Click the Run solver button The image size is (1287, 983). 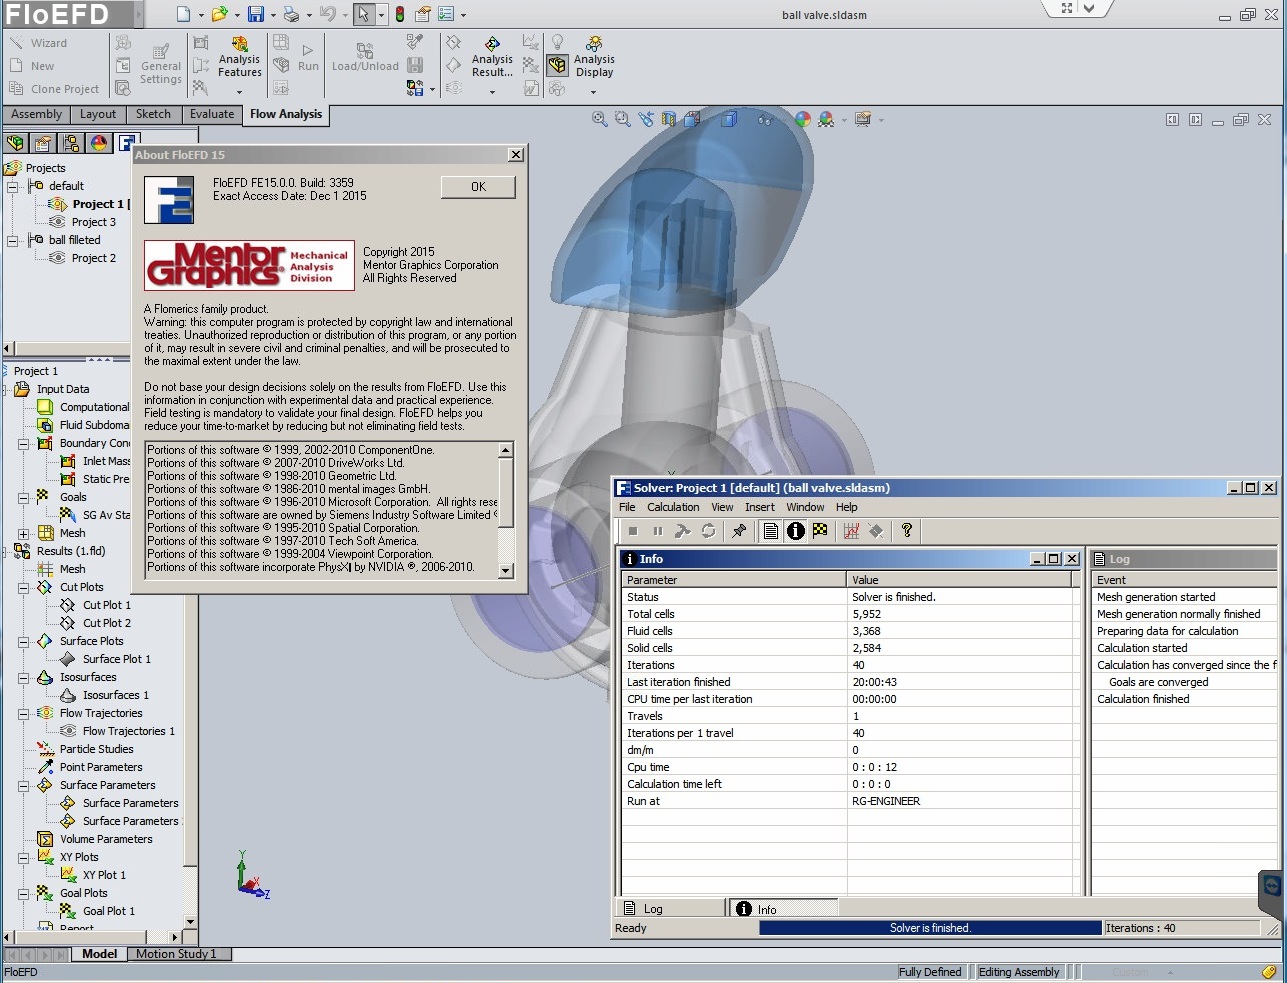coord(308,57)
